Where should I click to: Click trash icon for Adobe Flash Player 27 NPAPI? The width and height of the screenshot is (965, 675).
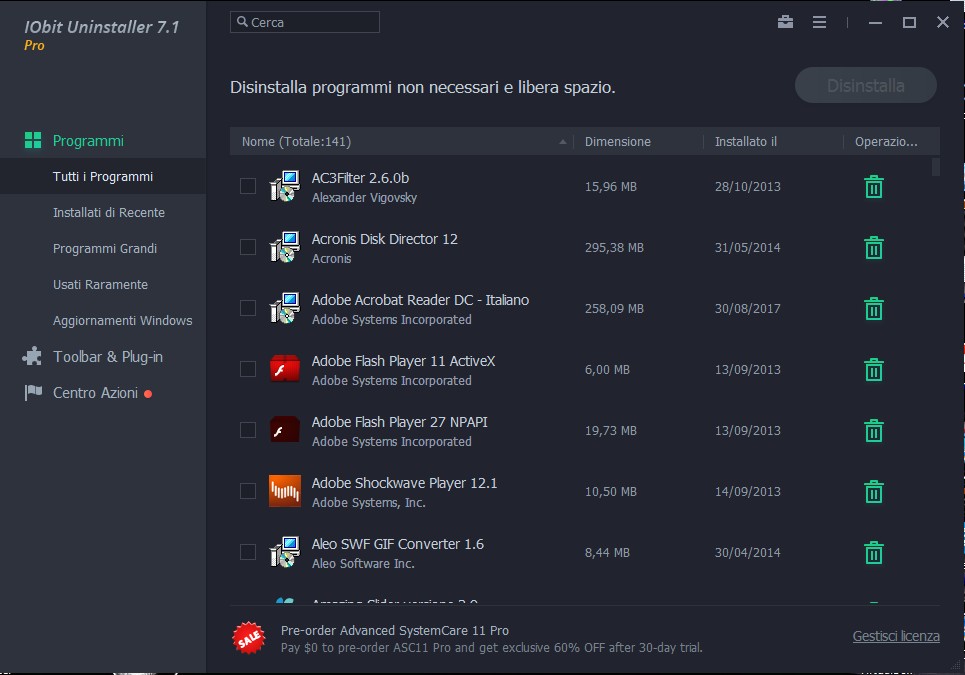pyautogui.click(x=874, y=430)
